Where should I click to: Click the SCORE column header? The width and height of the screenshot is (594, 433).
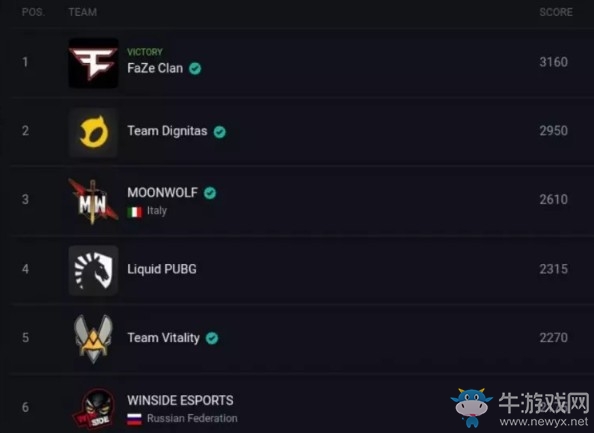click(x=556, y=12)
